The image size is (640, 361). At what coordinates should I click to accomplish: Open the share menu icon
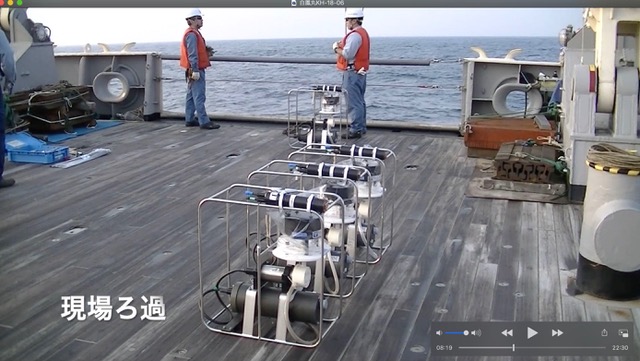[604, 332]
